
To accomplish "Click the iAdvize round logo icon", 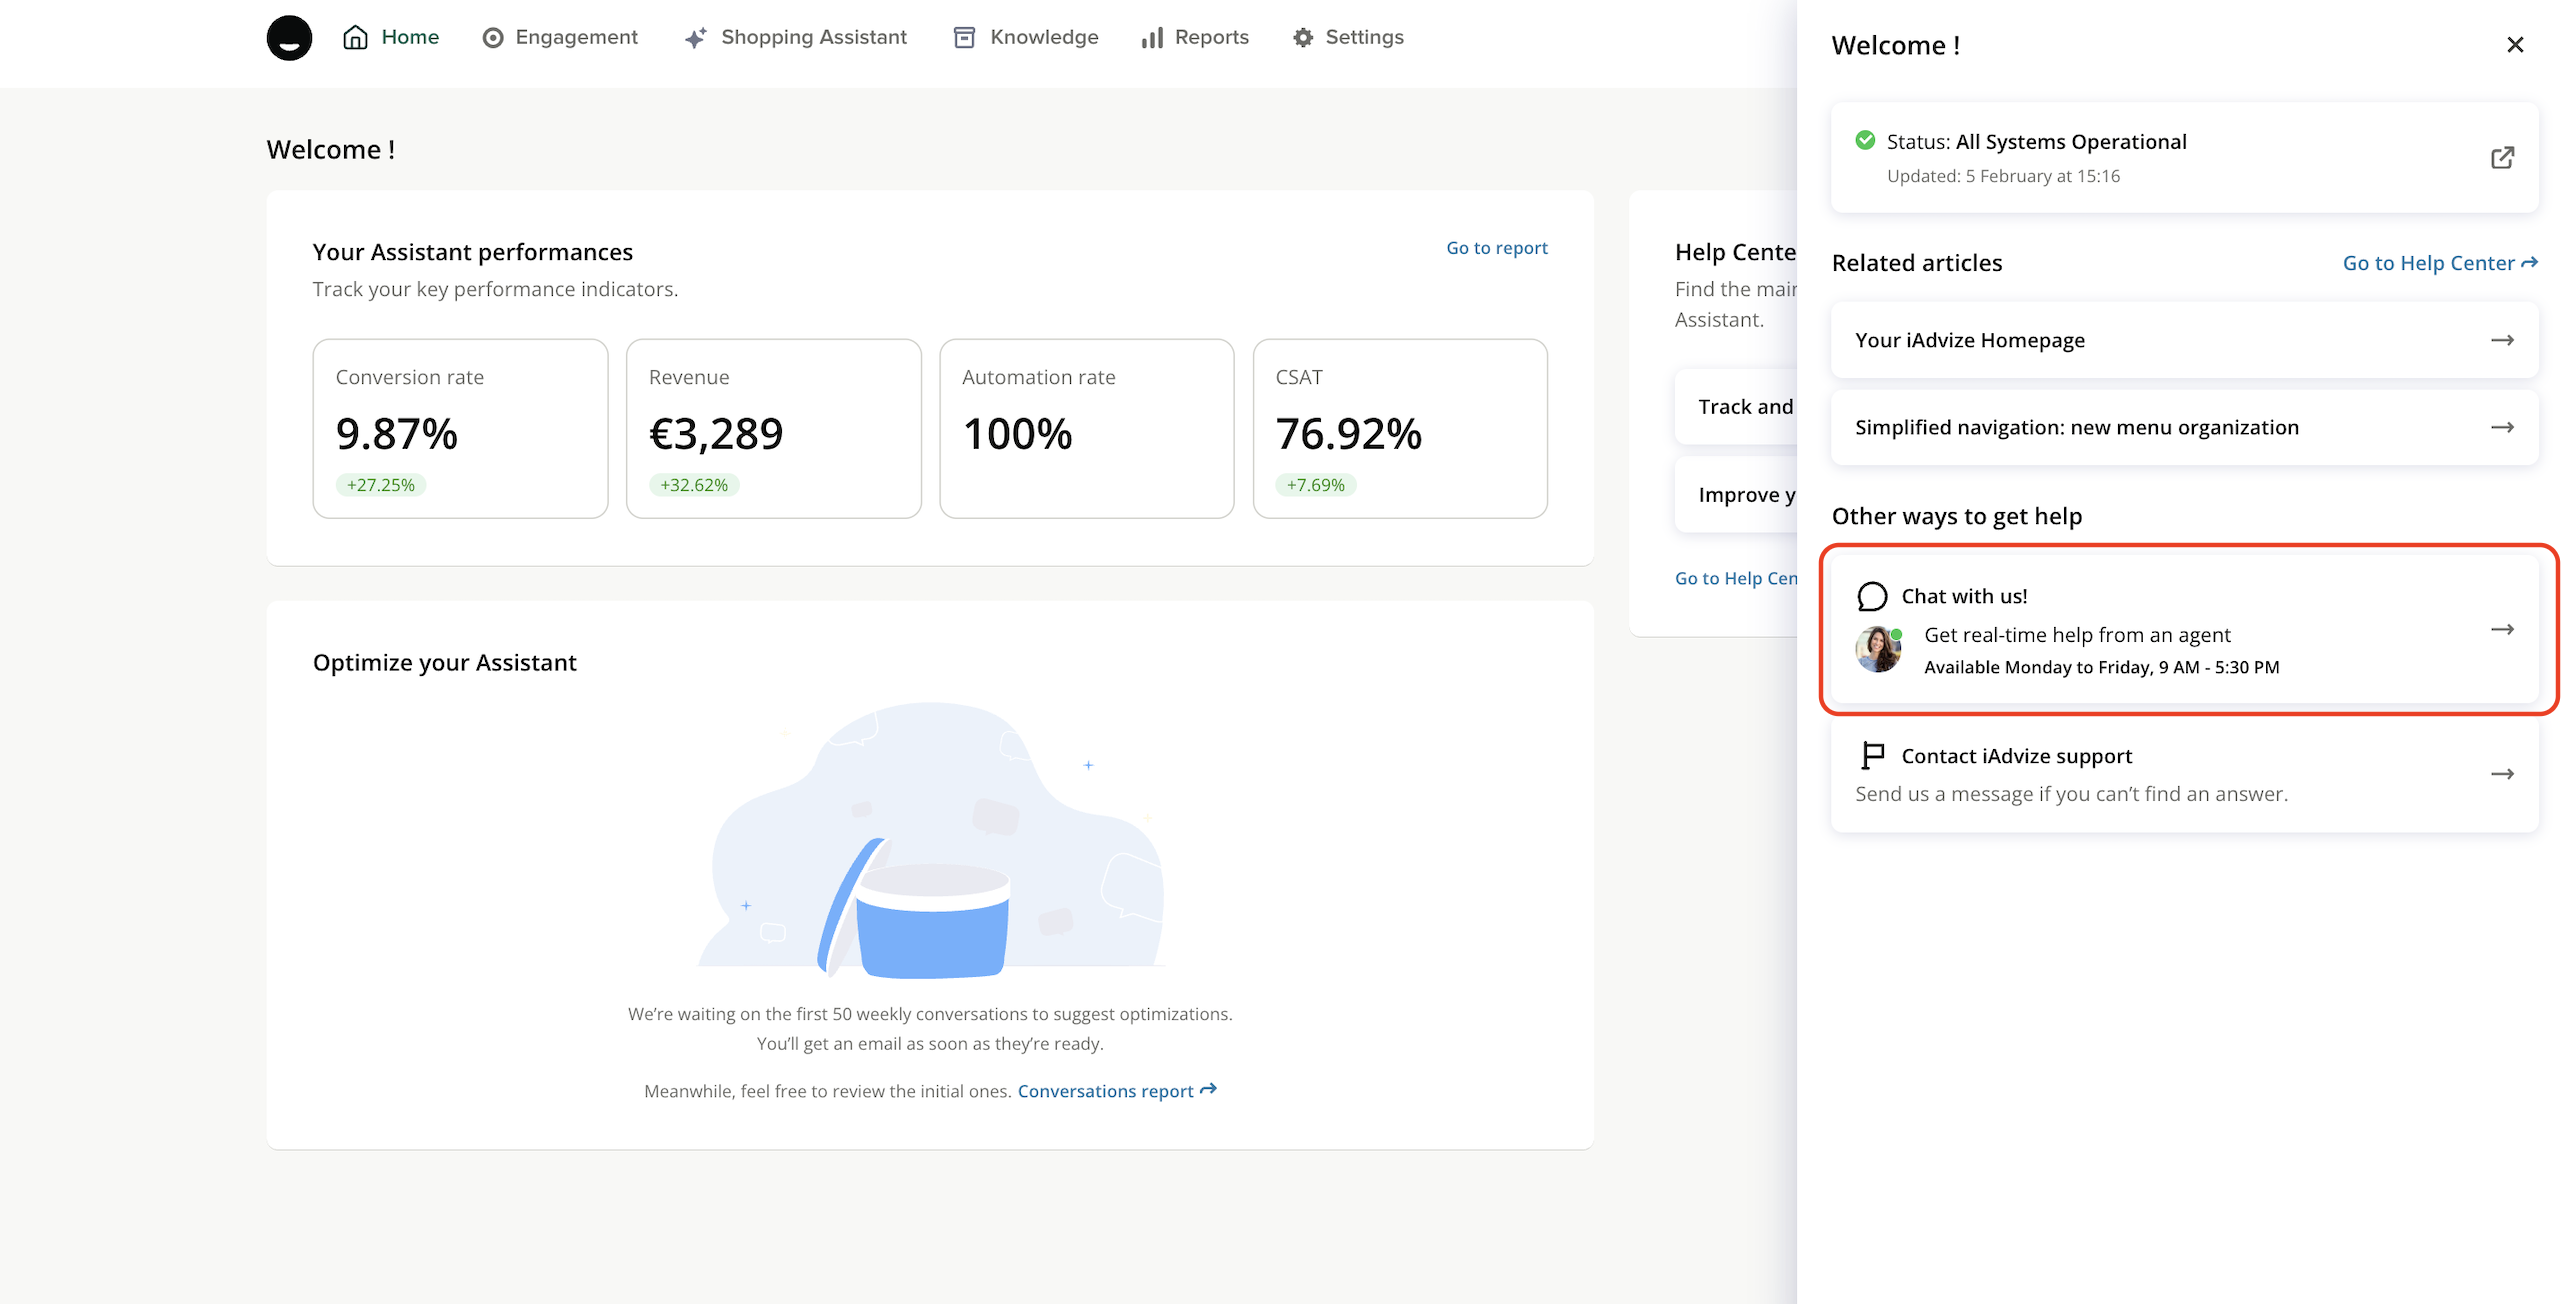I will click(289, 38).
